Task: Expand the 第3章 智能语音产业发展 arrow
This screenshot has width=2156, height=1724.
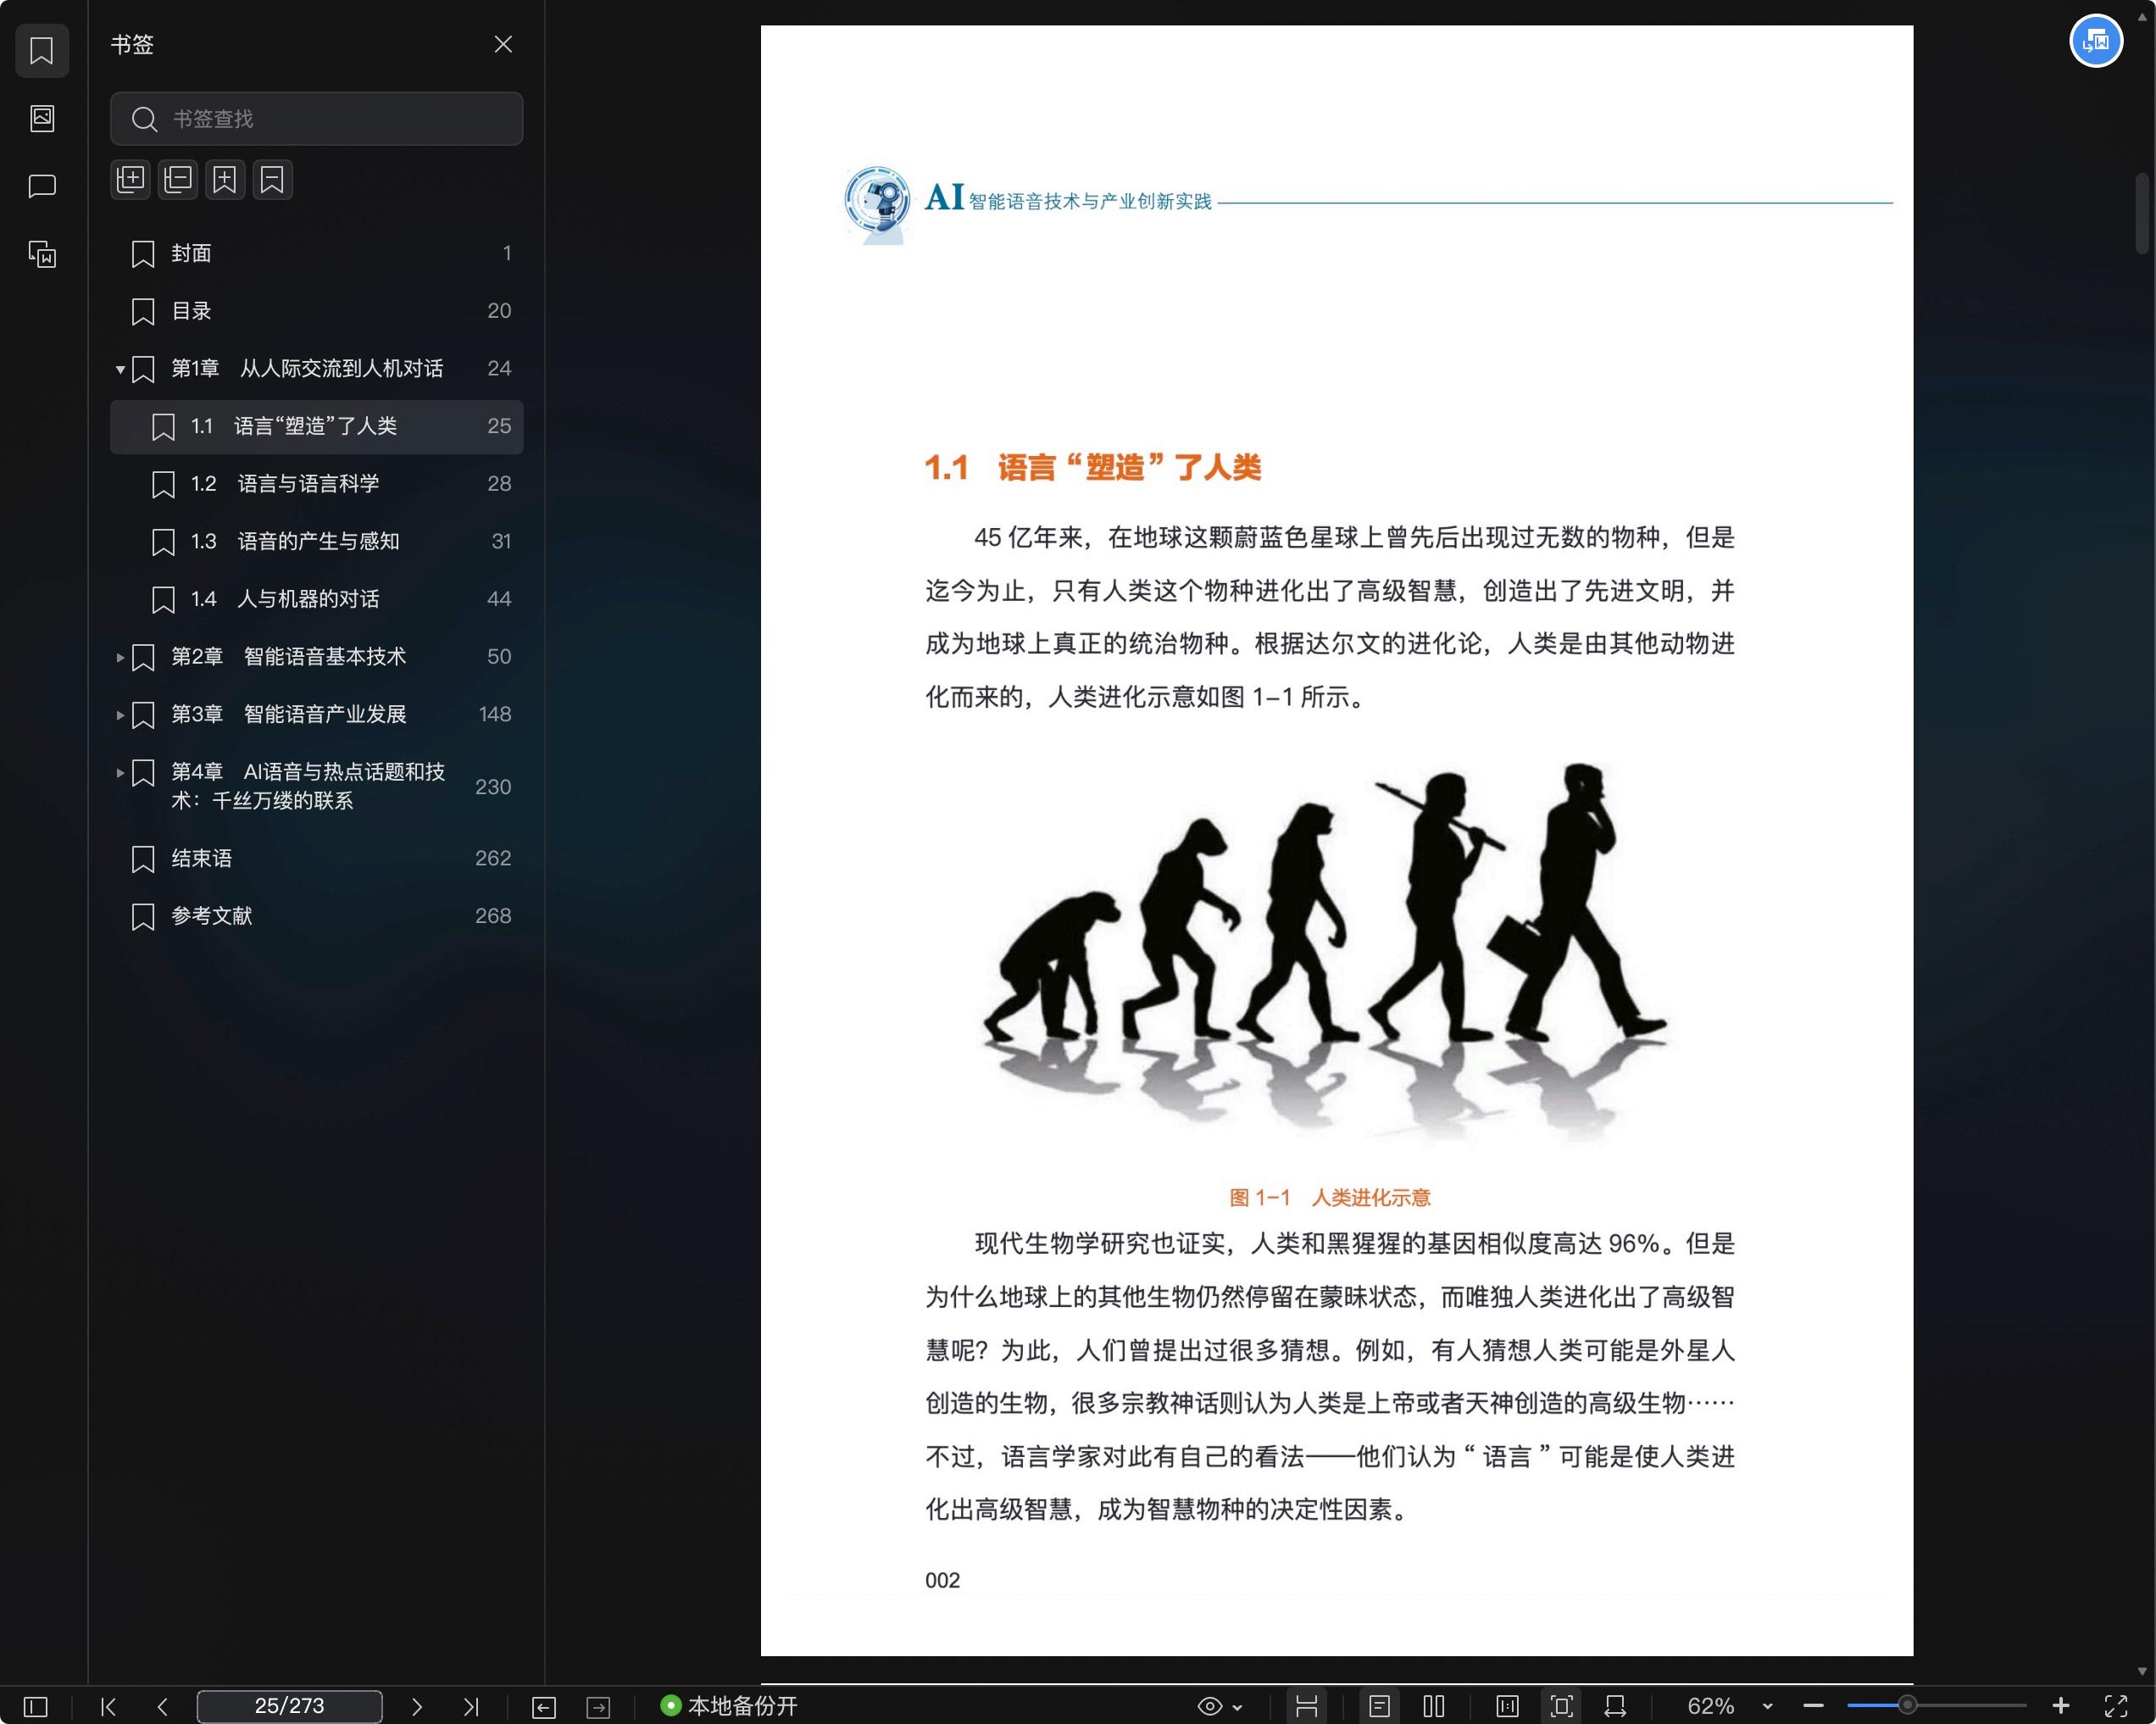Action: [120, 715]
